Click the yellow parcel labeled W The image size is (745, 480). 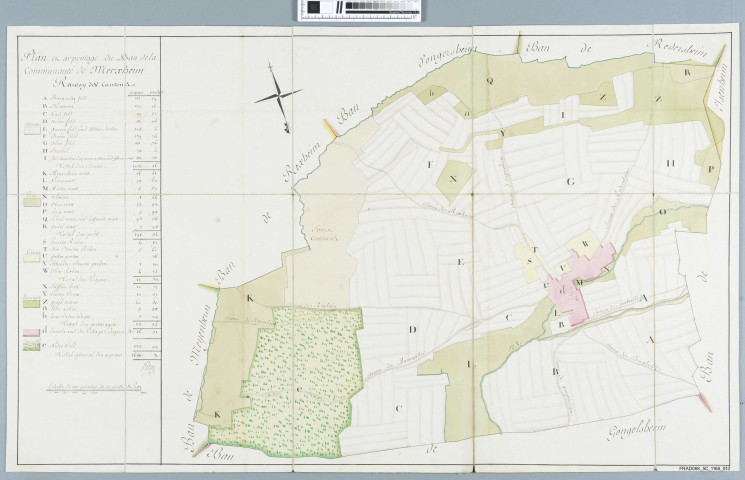click(584, 244)
